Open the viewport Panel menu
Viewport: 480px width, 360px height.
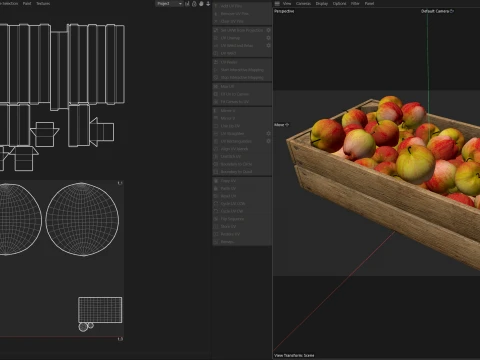369,3
